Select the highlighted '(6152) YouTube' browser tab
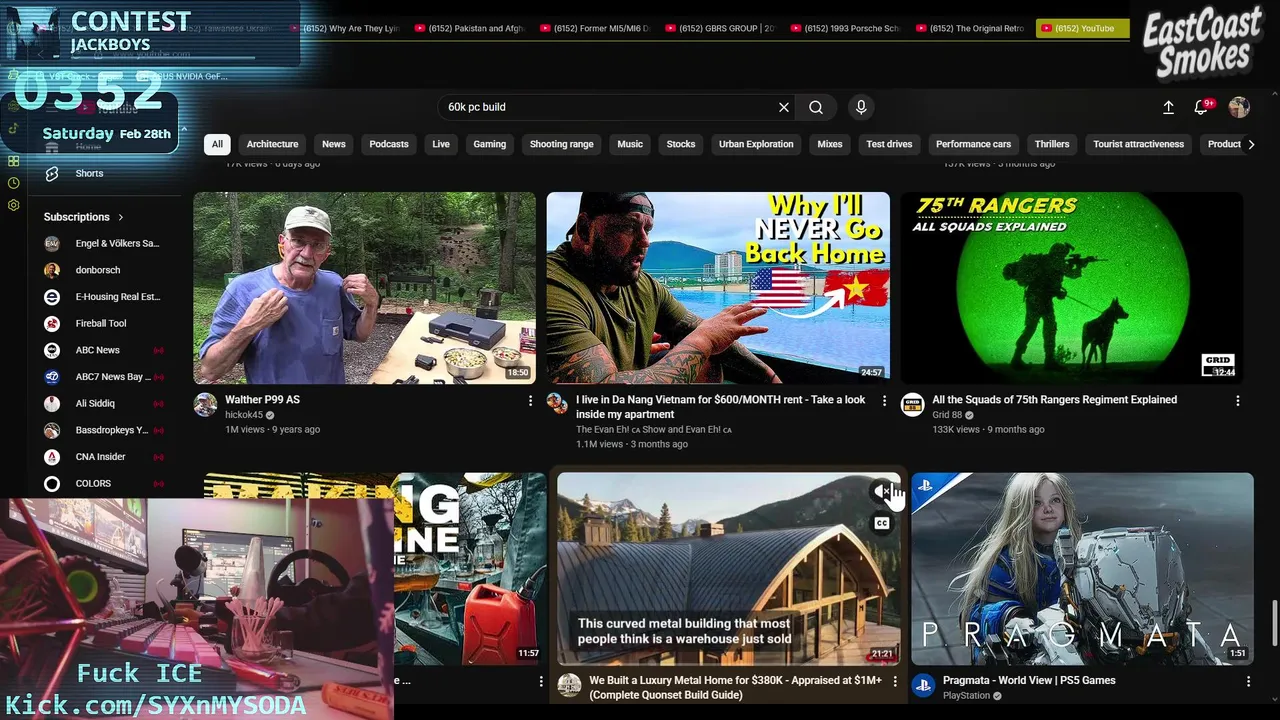The height and width of the screenshot is (720, 1280). coord(1083,28)
